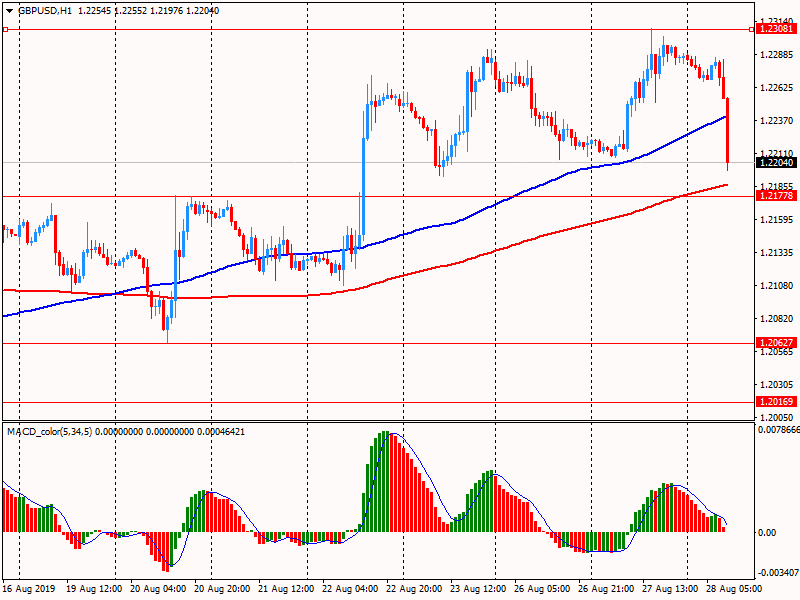Click the 20 Aug 04:00 time label
Screen dimensions: 800x600
click(x=158, y=589)
